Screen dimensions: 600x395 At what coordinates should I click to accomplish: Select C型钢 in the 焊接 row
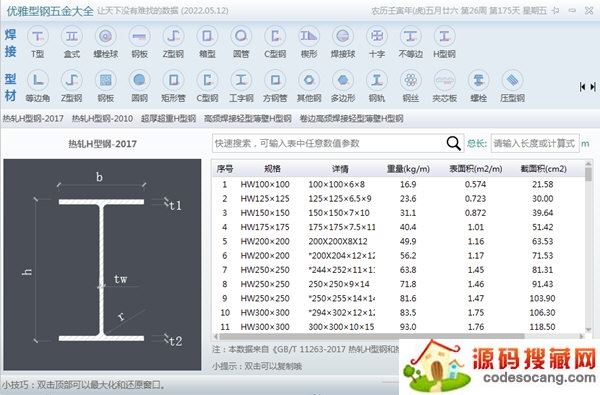[275, 37]
